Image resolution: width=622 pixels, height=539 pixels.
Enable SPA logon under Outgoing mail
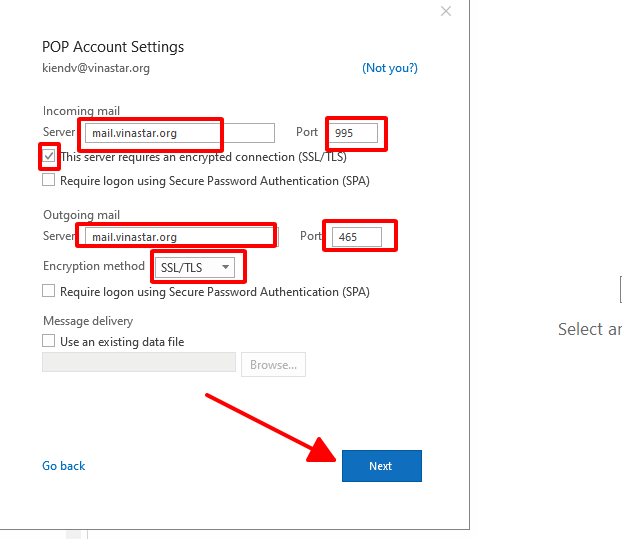point(49,292)
